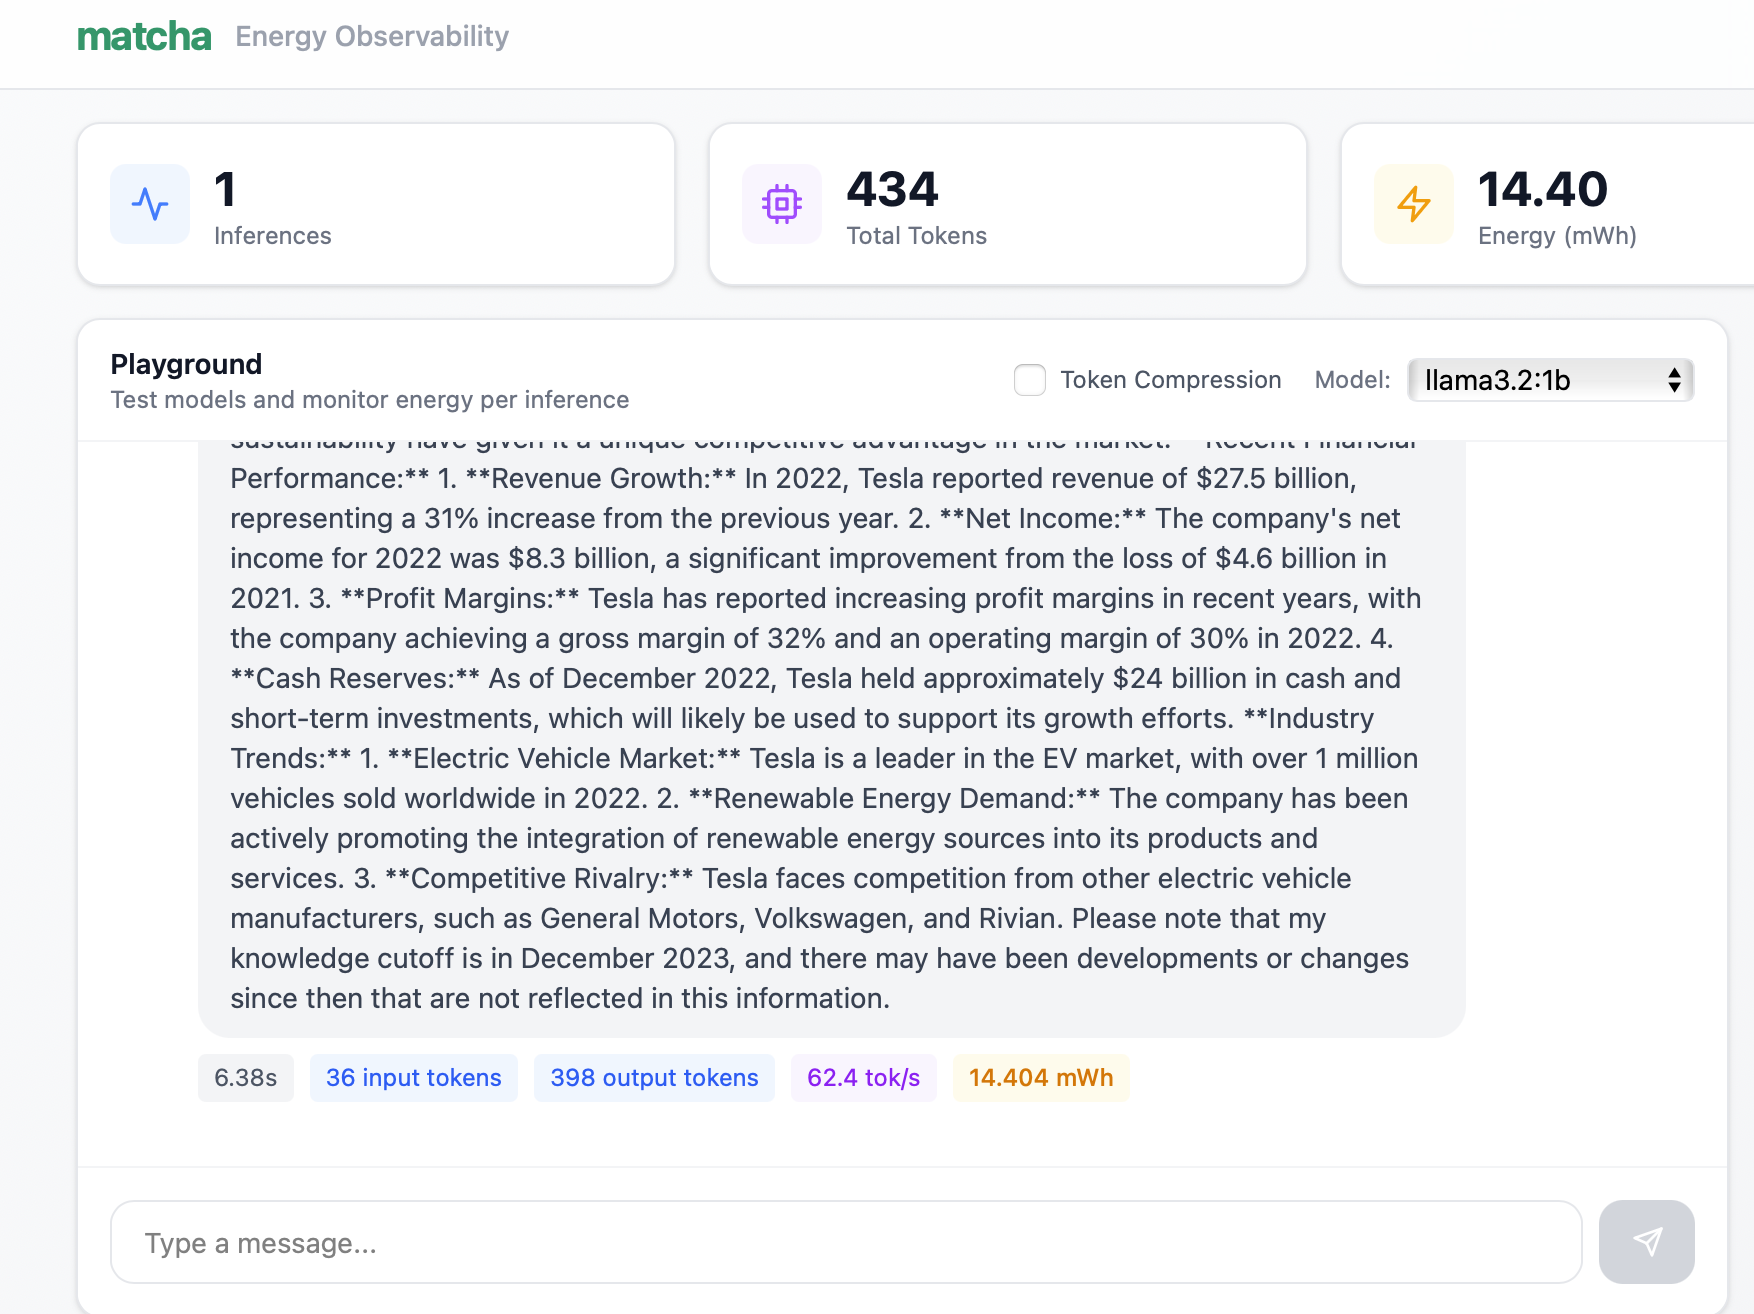The width and height of the screenshot is (1754, 1314).
Task: Click the Energy Observability header text
Action: 372,37
